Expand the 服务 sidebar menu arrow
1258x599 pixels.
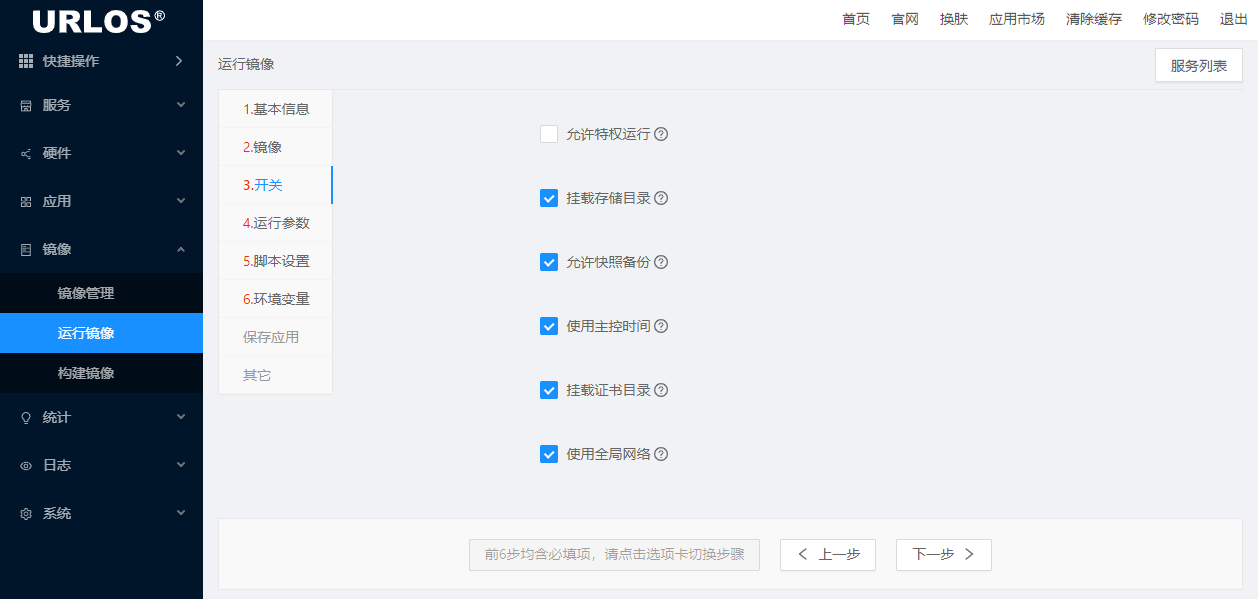[x=181, y=105]
